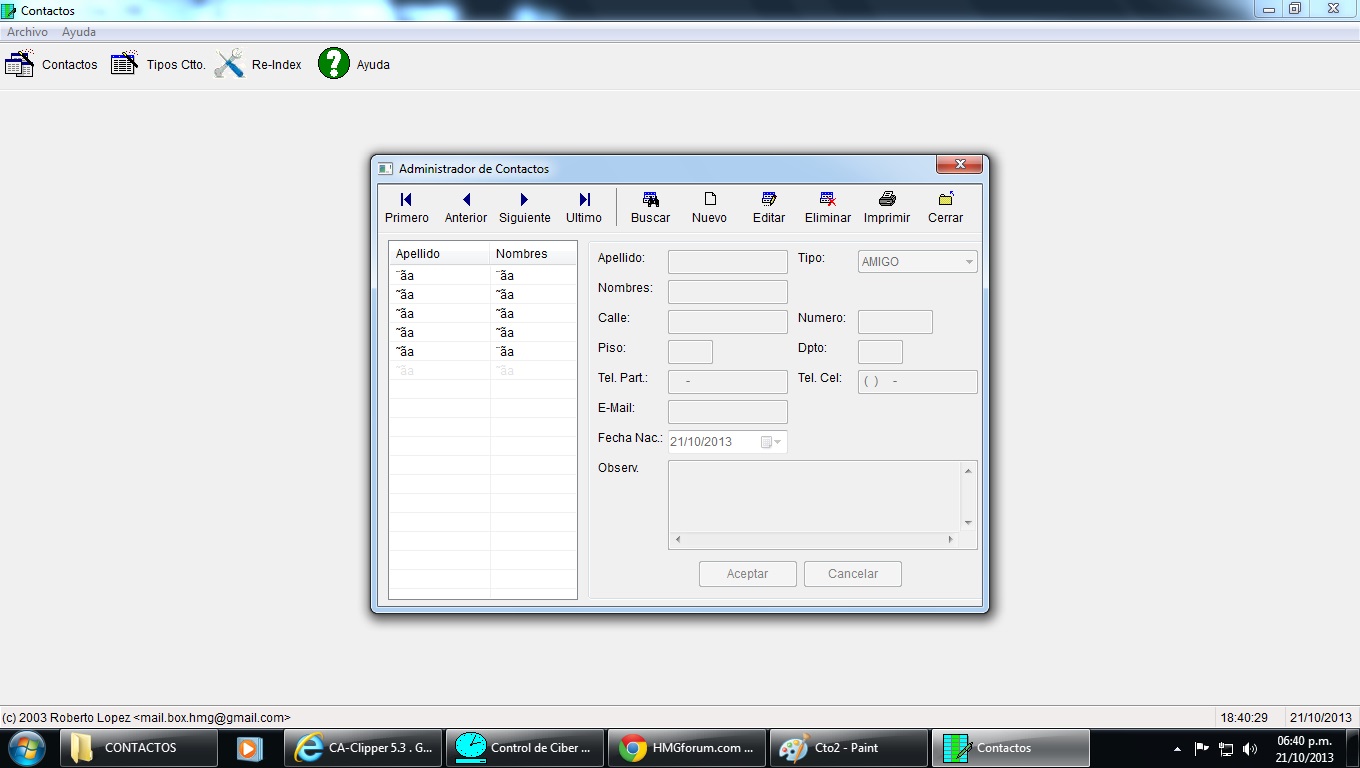Screen dimensions: 1360x768
Task: Click the Observ. scroll up arrow
Action: pyautogui.click(x=968, y=471)
